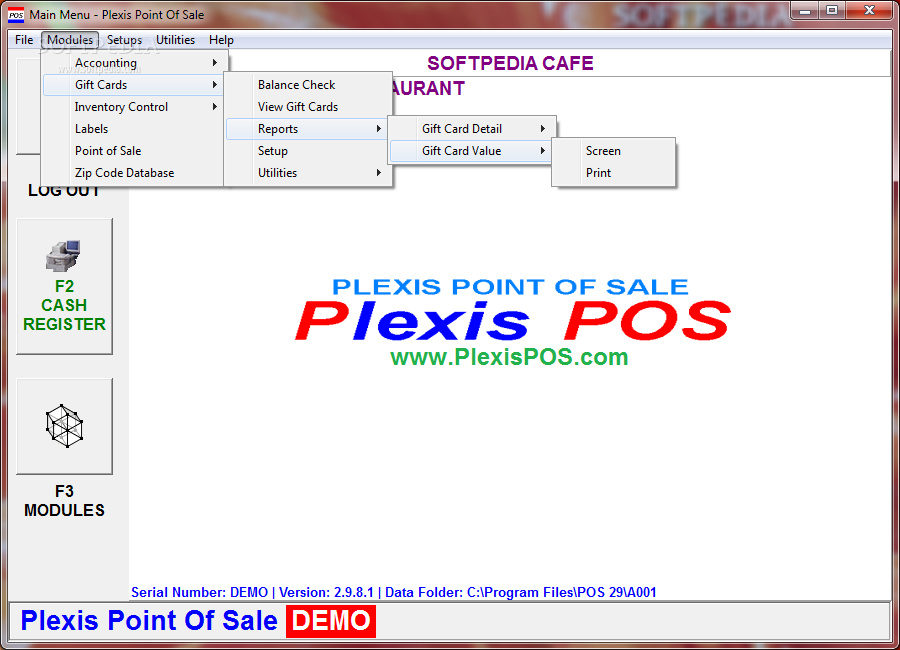Open the File menu
The width and height of the screenshot is (900, 650).
click(24, 40)
